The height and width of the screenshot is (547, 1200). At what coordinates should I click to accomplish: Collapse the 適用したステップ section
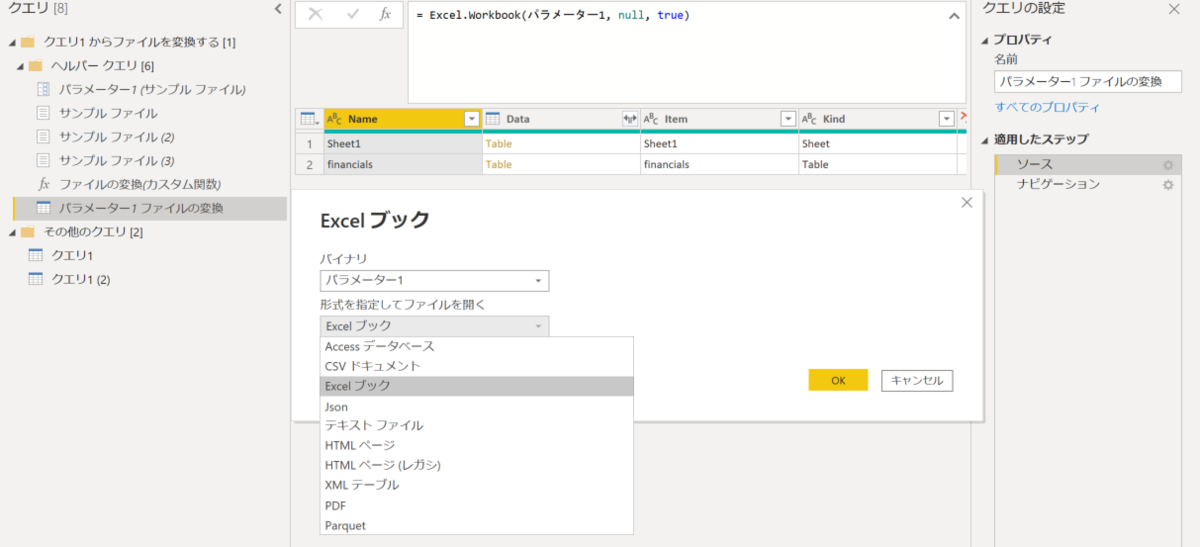(x=985, y=139)
